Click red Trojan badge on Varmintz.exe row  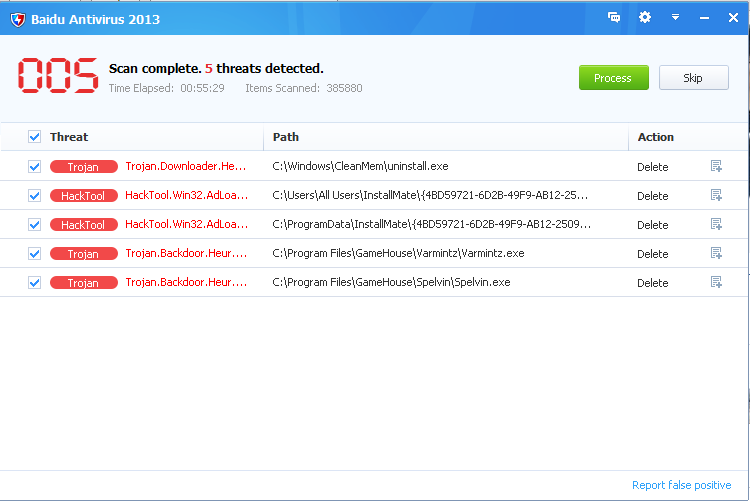tap(84, 254)
